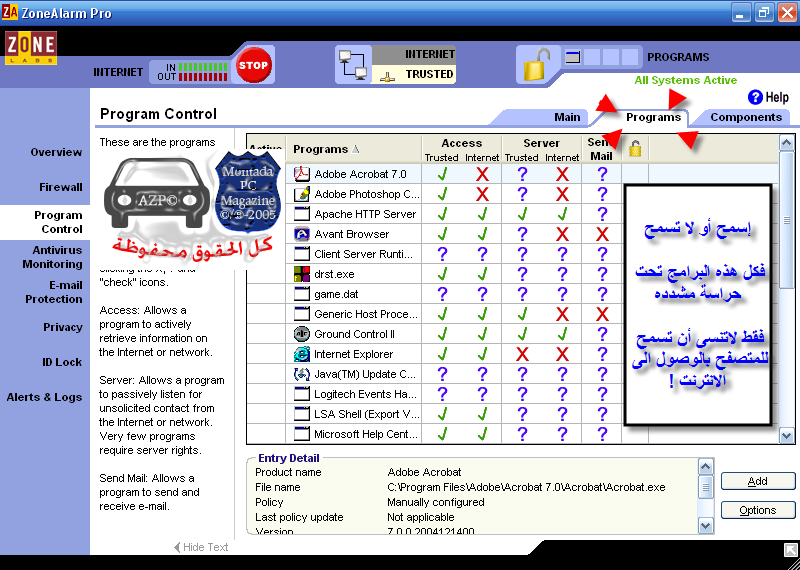Viewport: 800px width, 570px height.
Task: Click the Avant Browser program icon
Action: click(302, 234)
